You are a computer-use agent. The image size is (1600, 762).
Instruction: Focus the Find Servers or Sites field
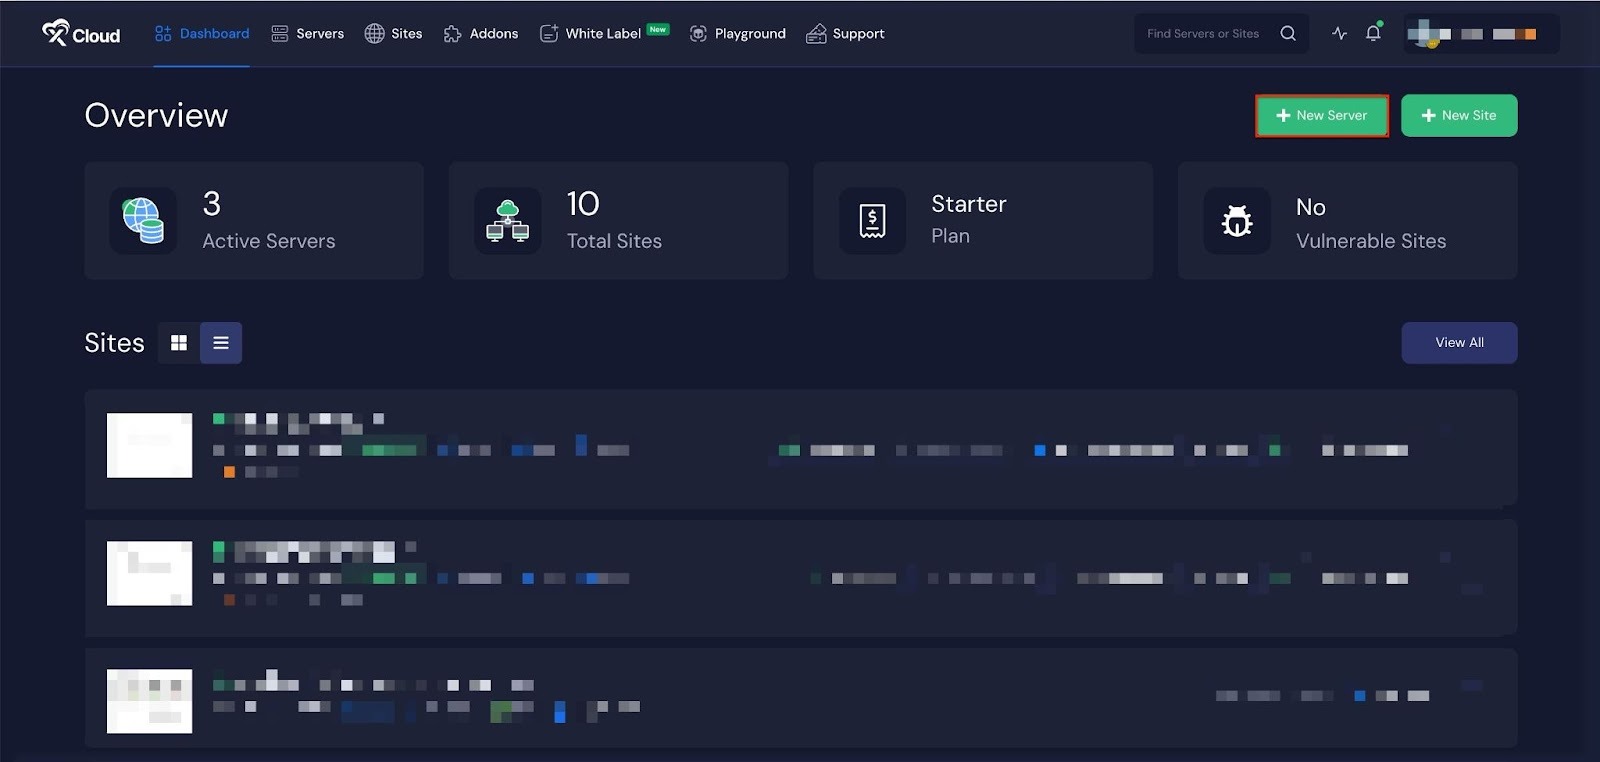(x=1205, y=34)
